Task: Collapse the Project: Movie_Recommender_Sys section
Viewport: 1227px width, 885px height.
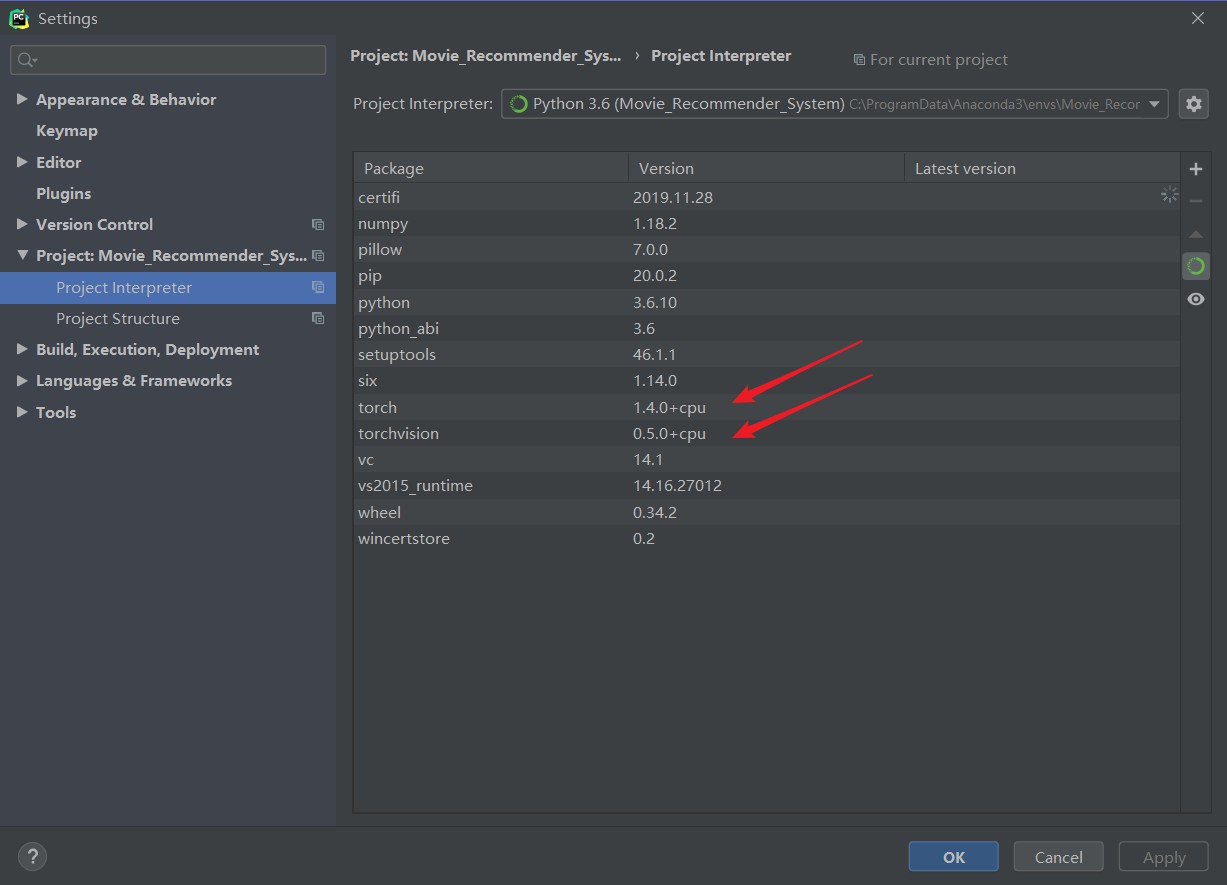Action: [22, 255]
